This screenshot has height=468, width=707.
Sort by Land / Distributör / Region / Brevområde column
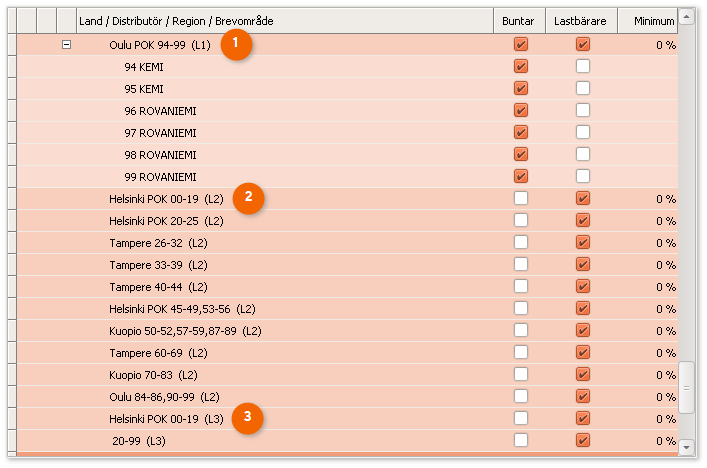[x=285, y=21]
